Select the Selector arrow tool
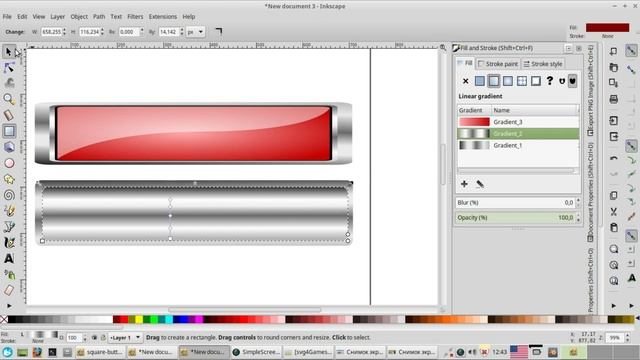This screenshot has height=360, width=640. click(x=9, y=51)
